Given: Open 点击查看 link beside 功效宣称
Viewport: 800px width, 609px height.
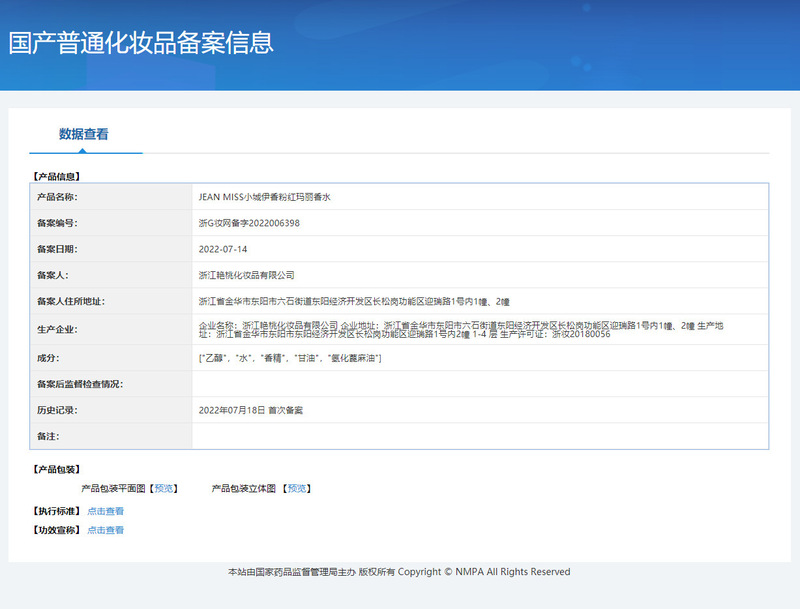Looking at the screenshot, I should pyautogui.click(x=106, y=530).
